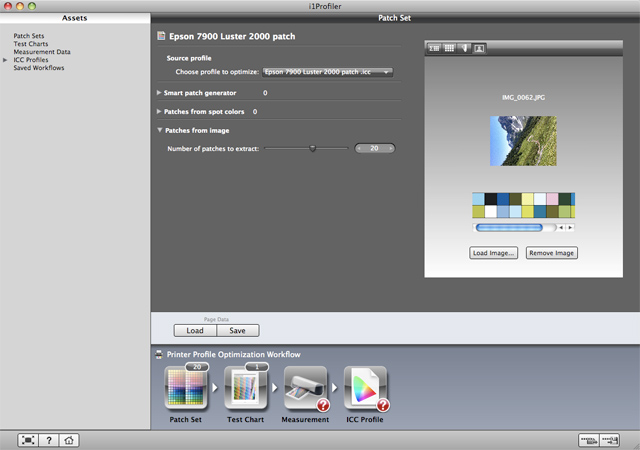Click the Save button under Page Data
The height and width of the screenshot is (450, 640).
coord(238,330)
